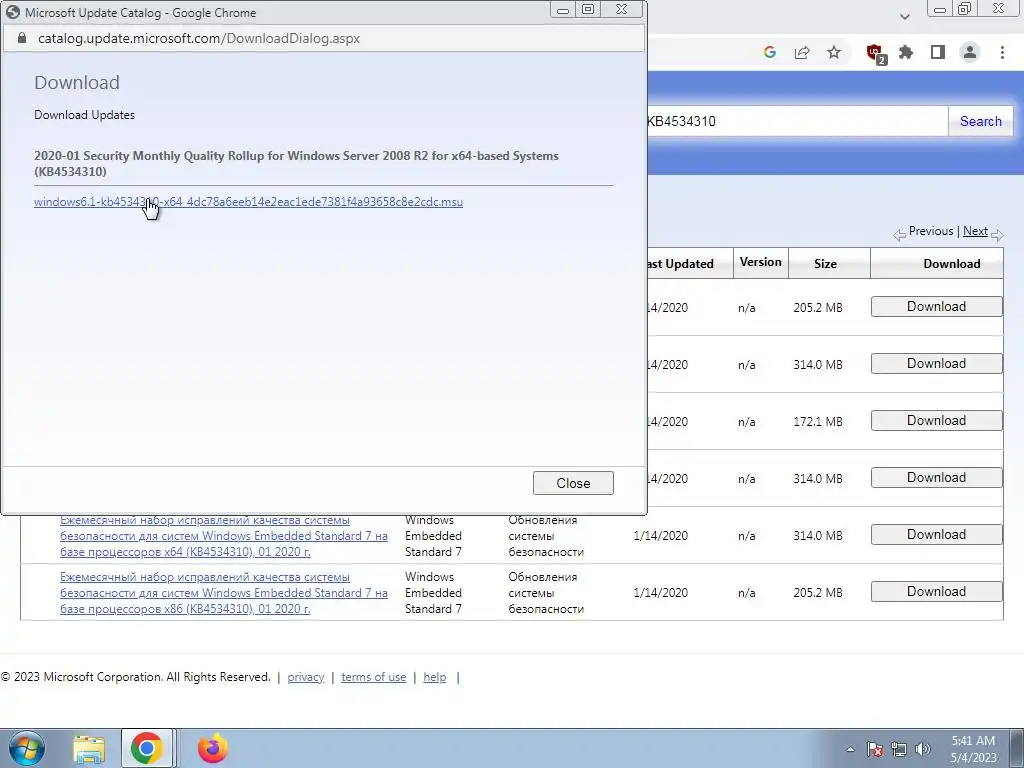Open Windows Start menu orb

coord(27,748)
